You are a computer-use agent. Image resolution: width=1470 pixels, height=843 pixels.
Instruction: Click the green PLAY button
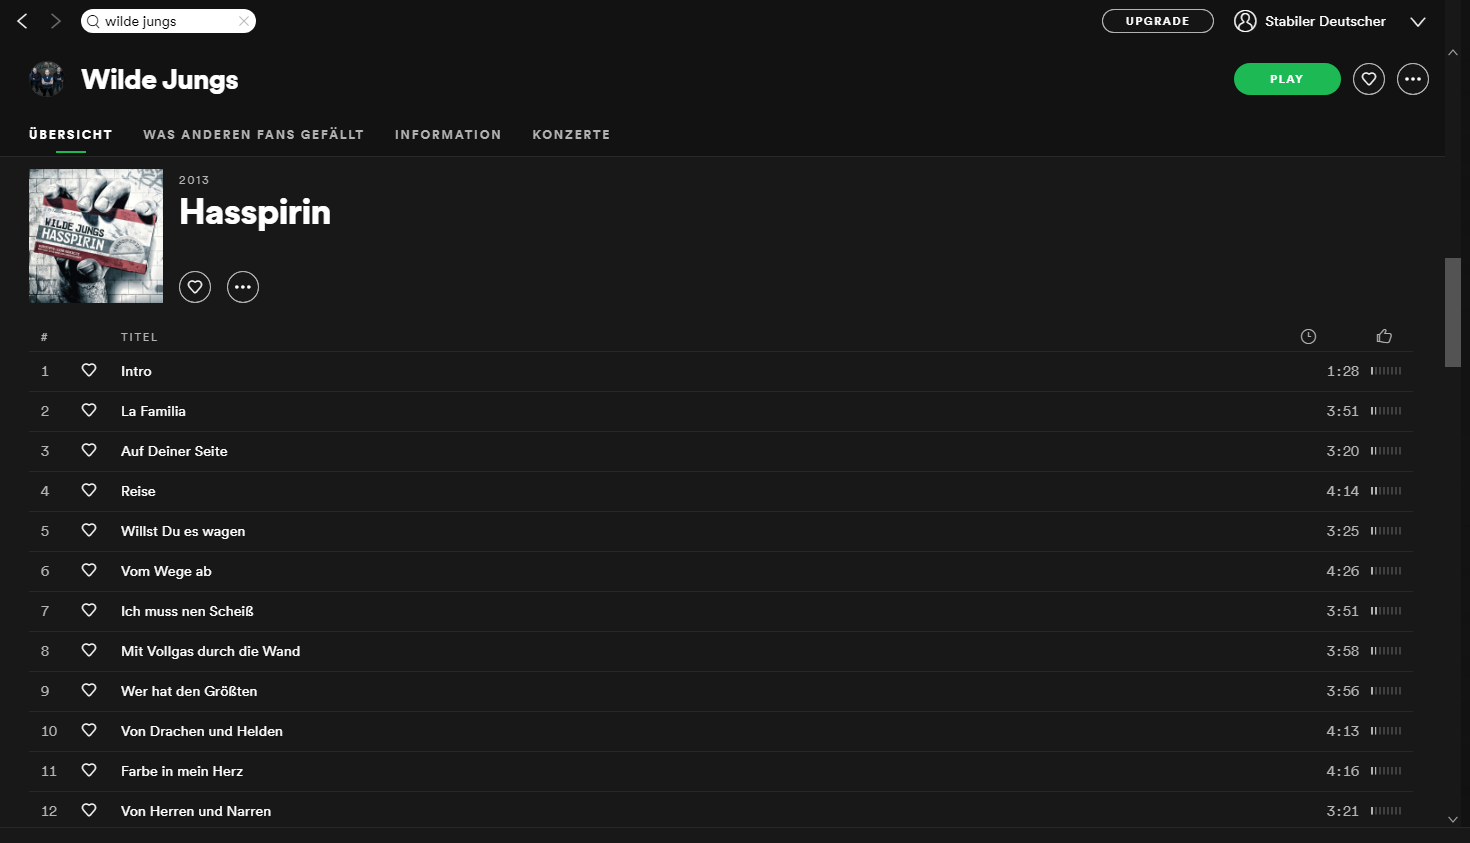(x=1287, y=79)
